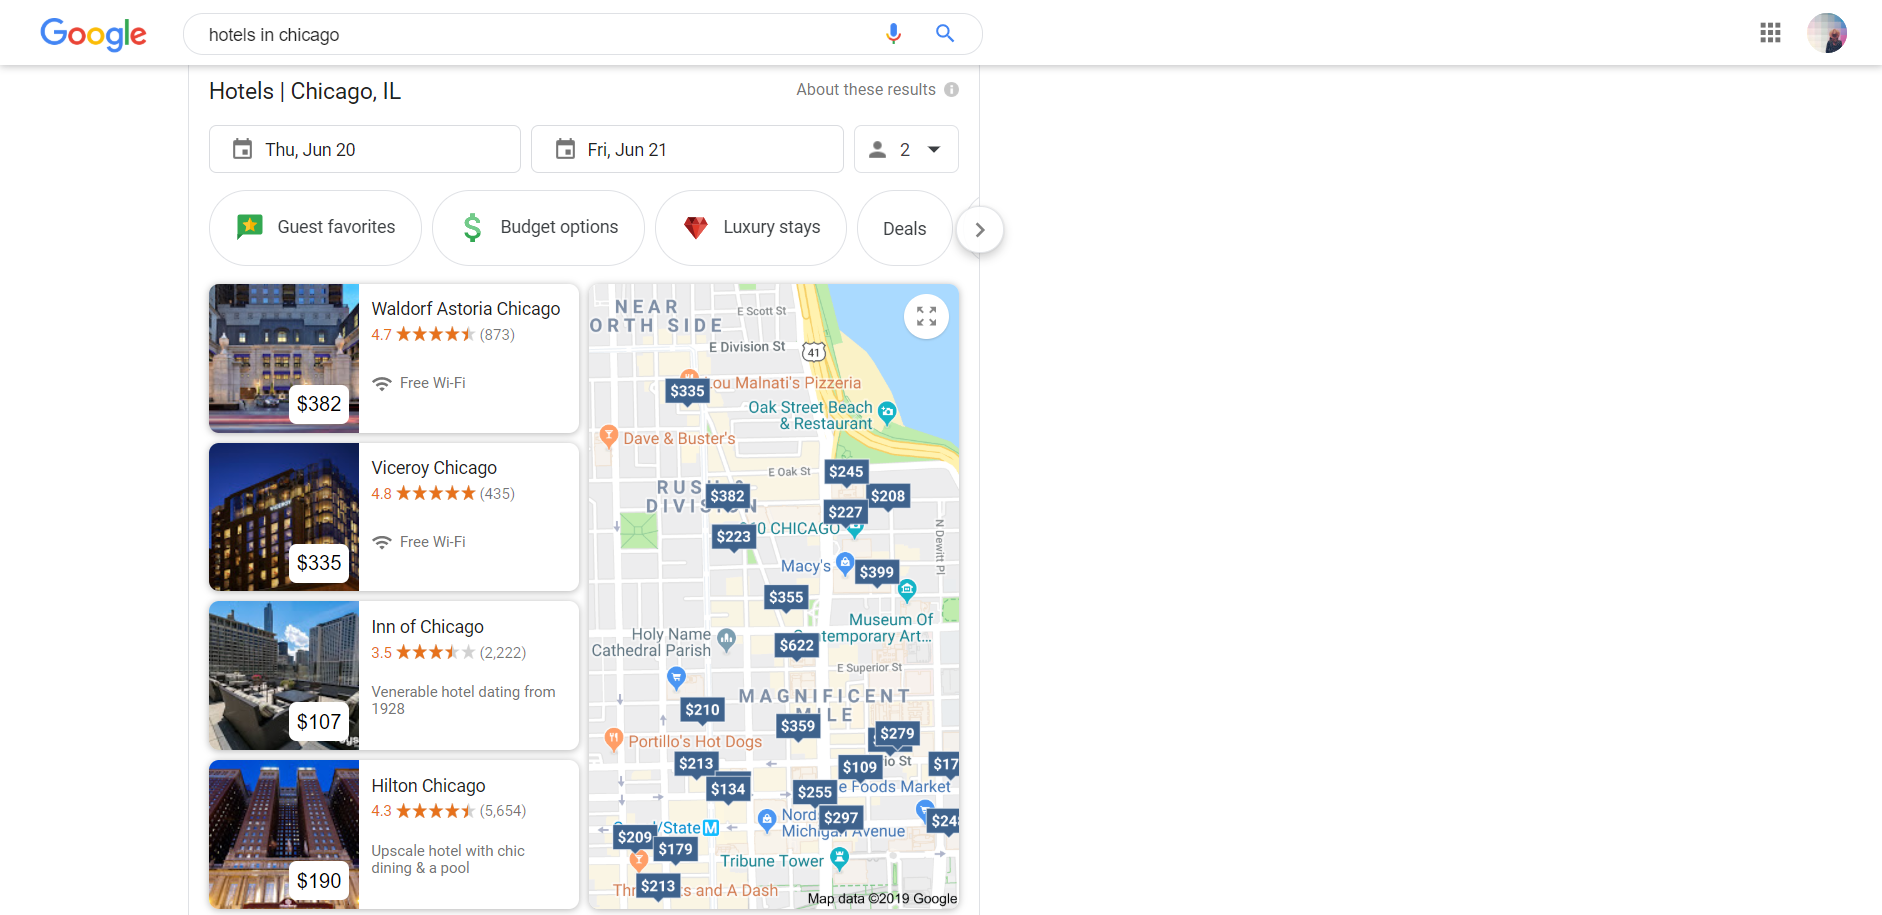Viewport: 1882px width, 915px height.
Task: Filter by Deals
Action: pos(904,229)
